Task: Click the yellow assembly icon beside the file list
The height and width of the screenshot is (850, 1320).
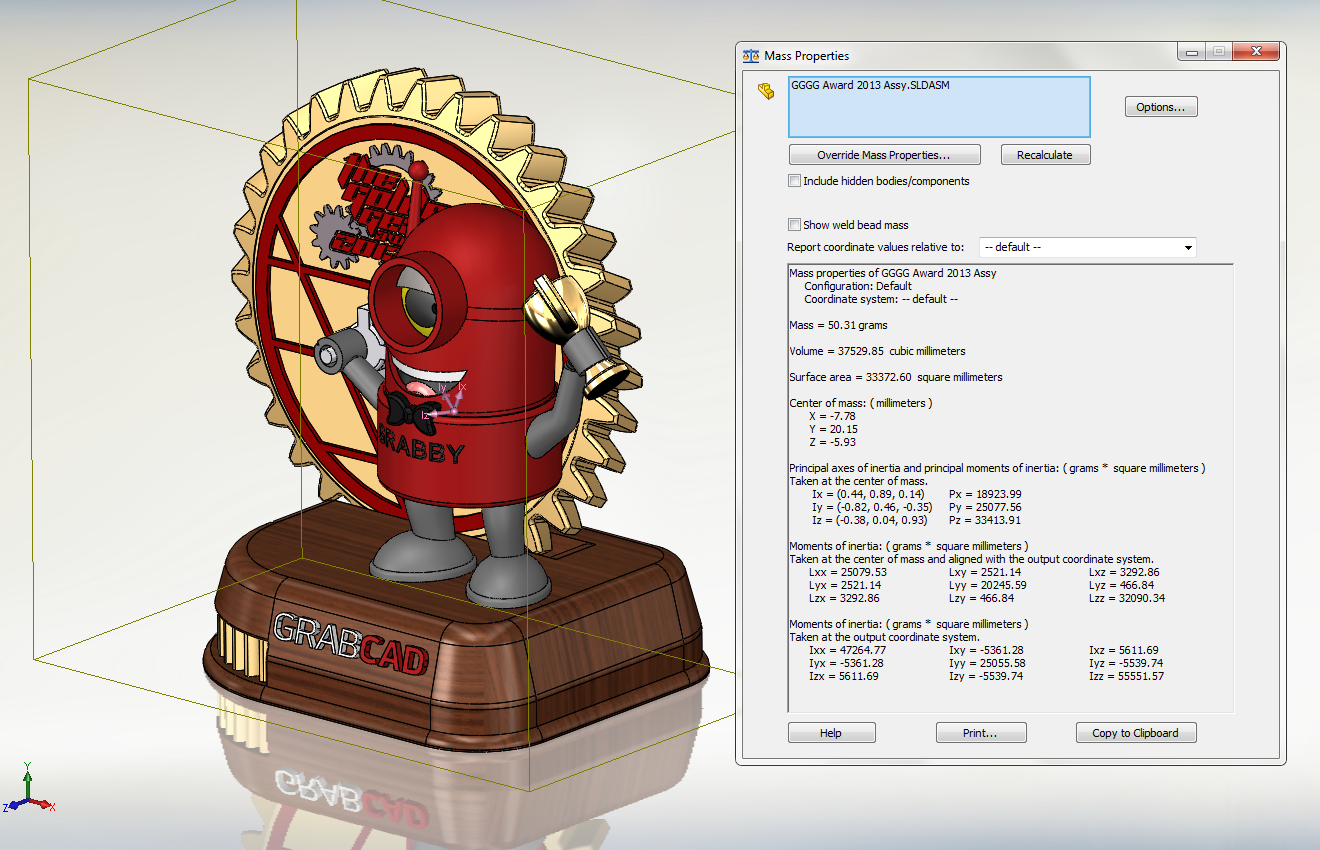Action: 766,91
